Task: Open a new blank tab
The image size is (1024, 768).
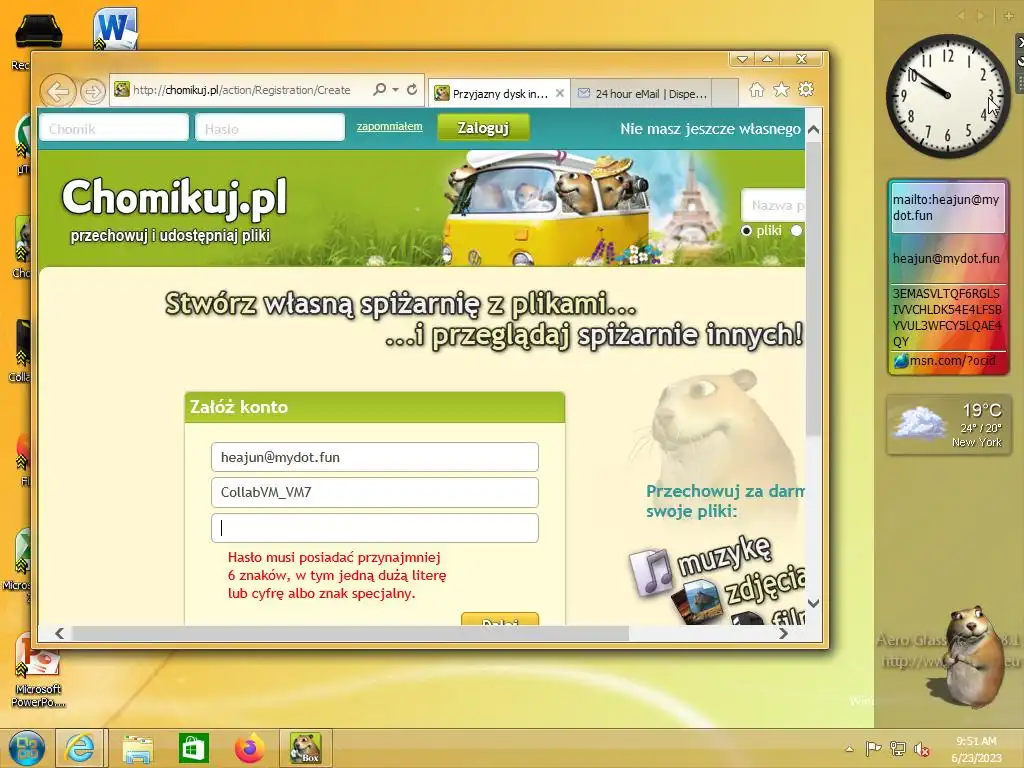Action: pyautogui.click(x=724, y=93)
